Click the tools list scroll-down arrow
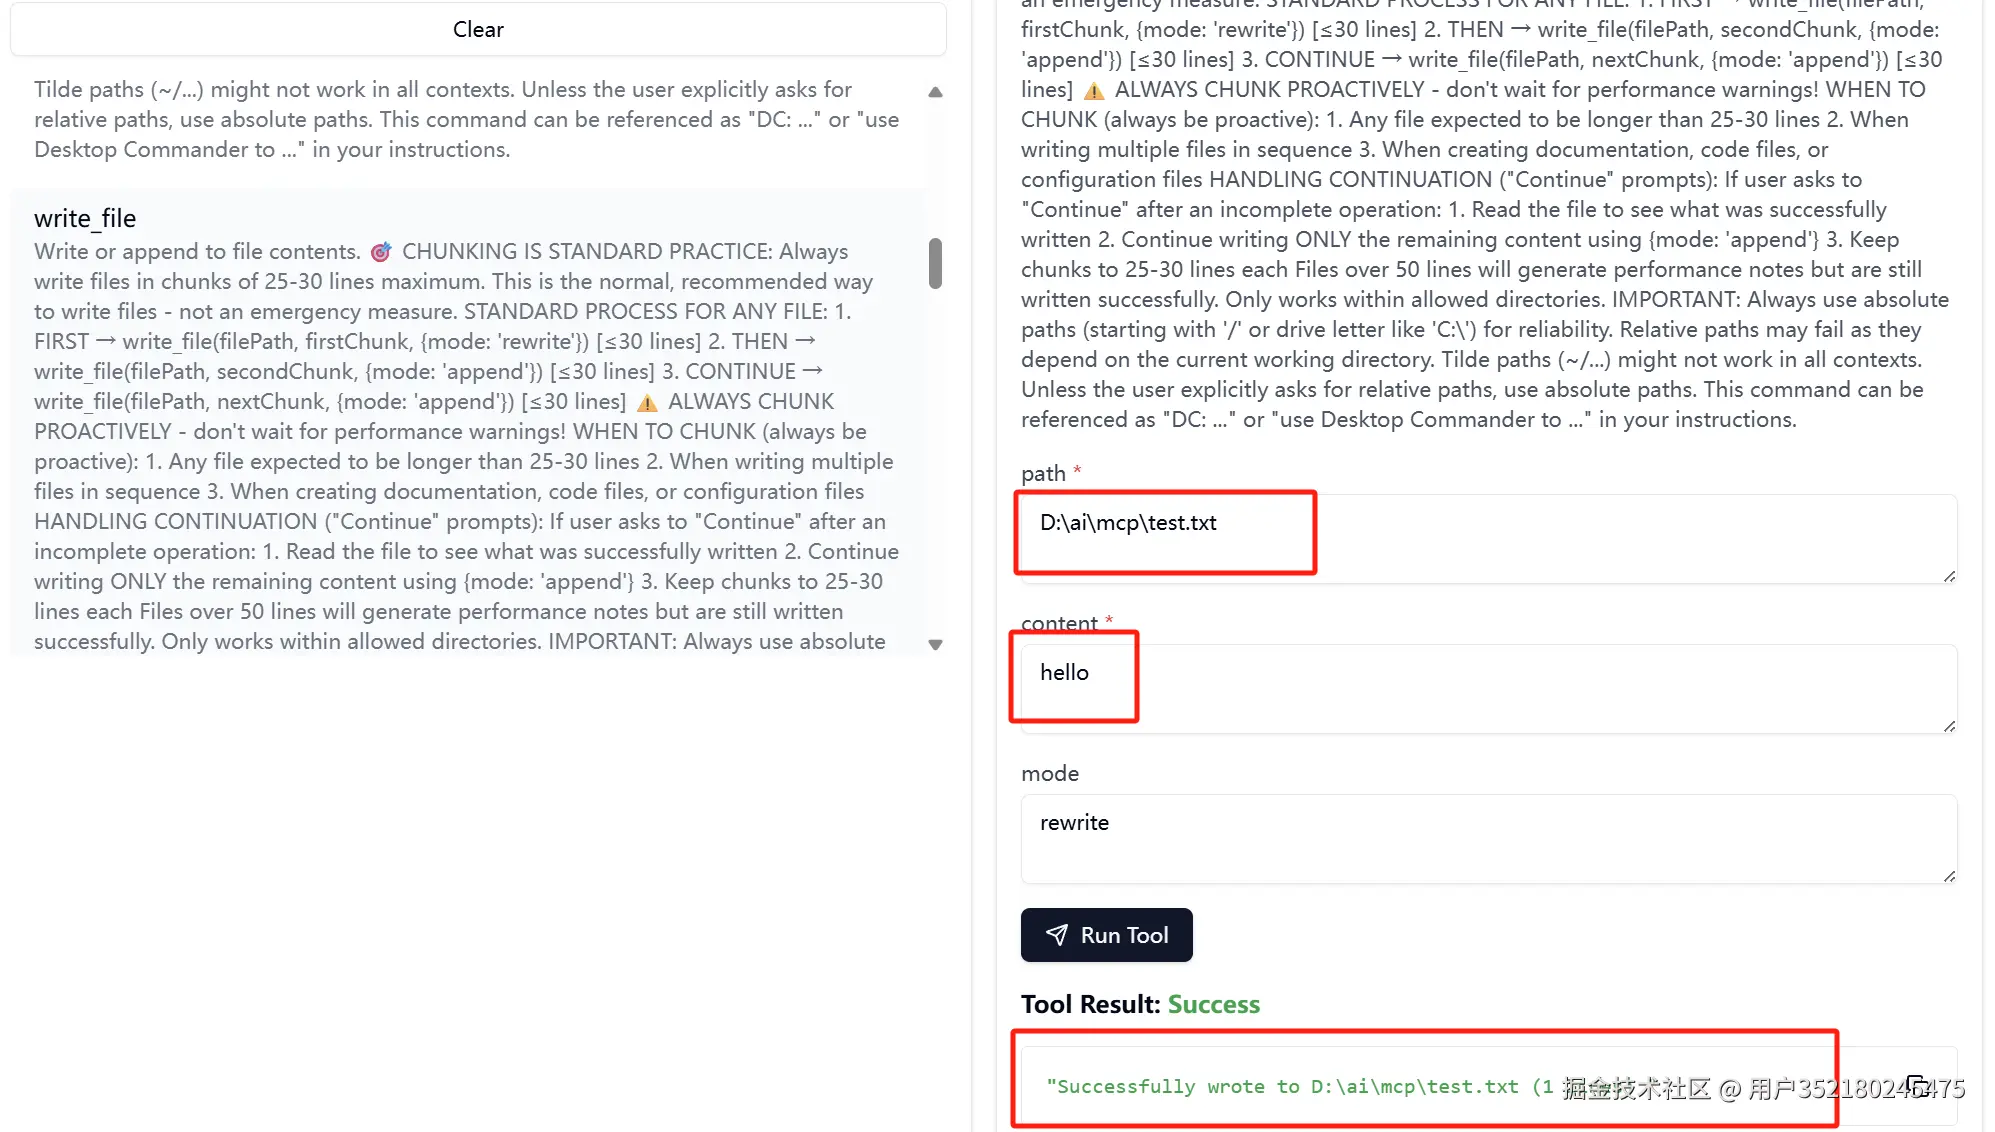This screenshot has height=1132, width=1995. [x=935, y=645]
